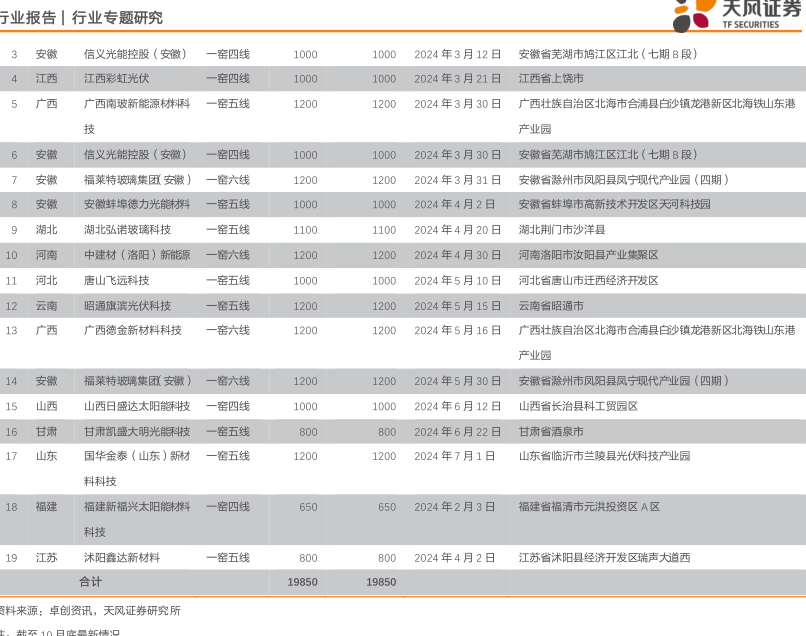
Task: Select address 甘肃省酒泉市
Action: click(551, 432)
